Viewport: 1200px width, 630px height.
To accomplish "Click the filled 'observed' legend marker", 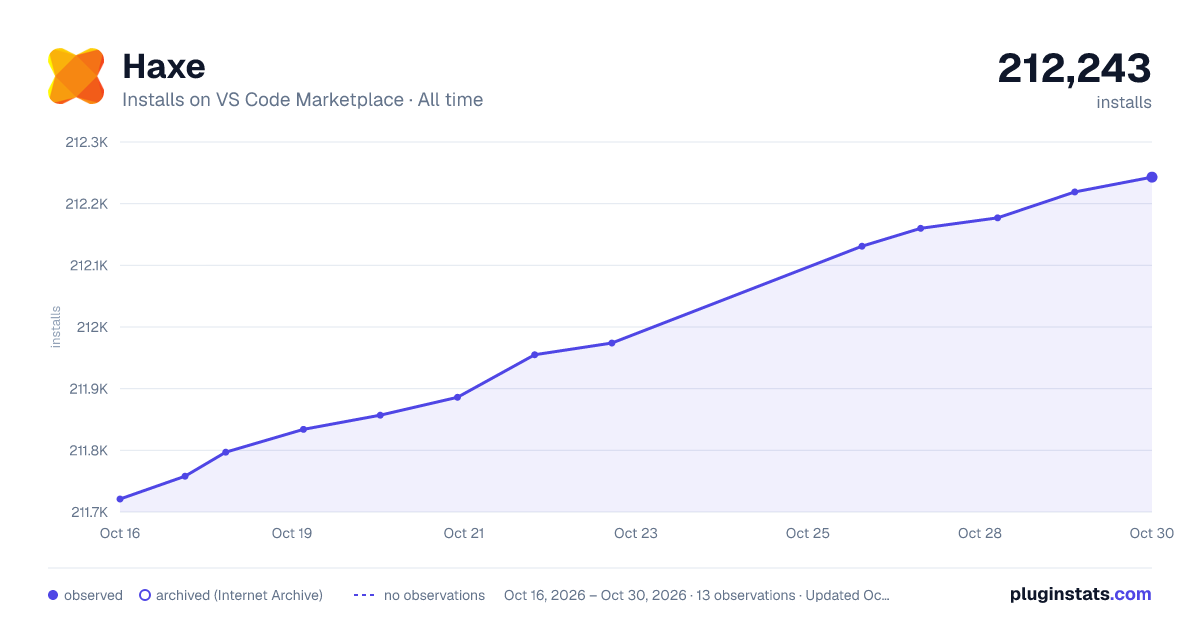I will pos(53,595).
